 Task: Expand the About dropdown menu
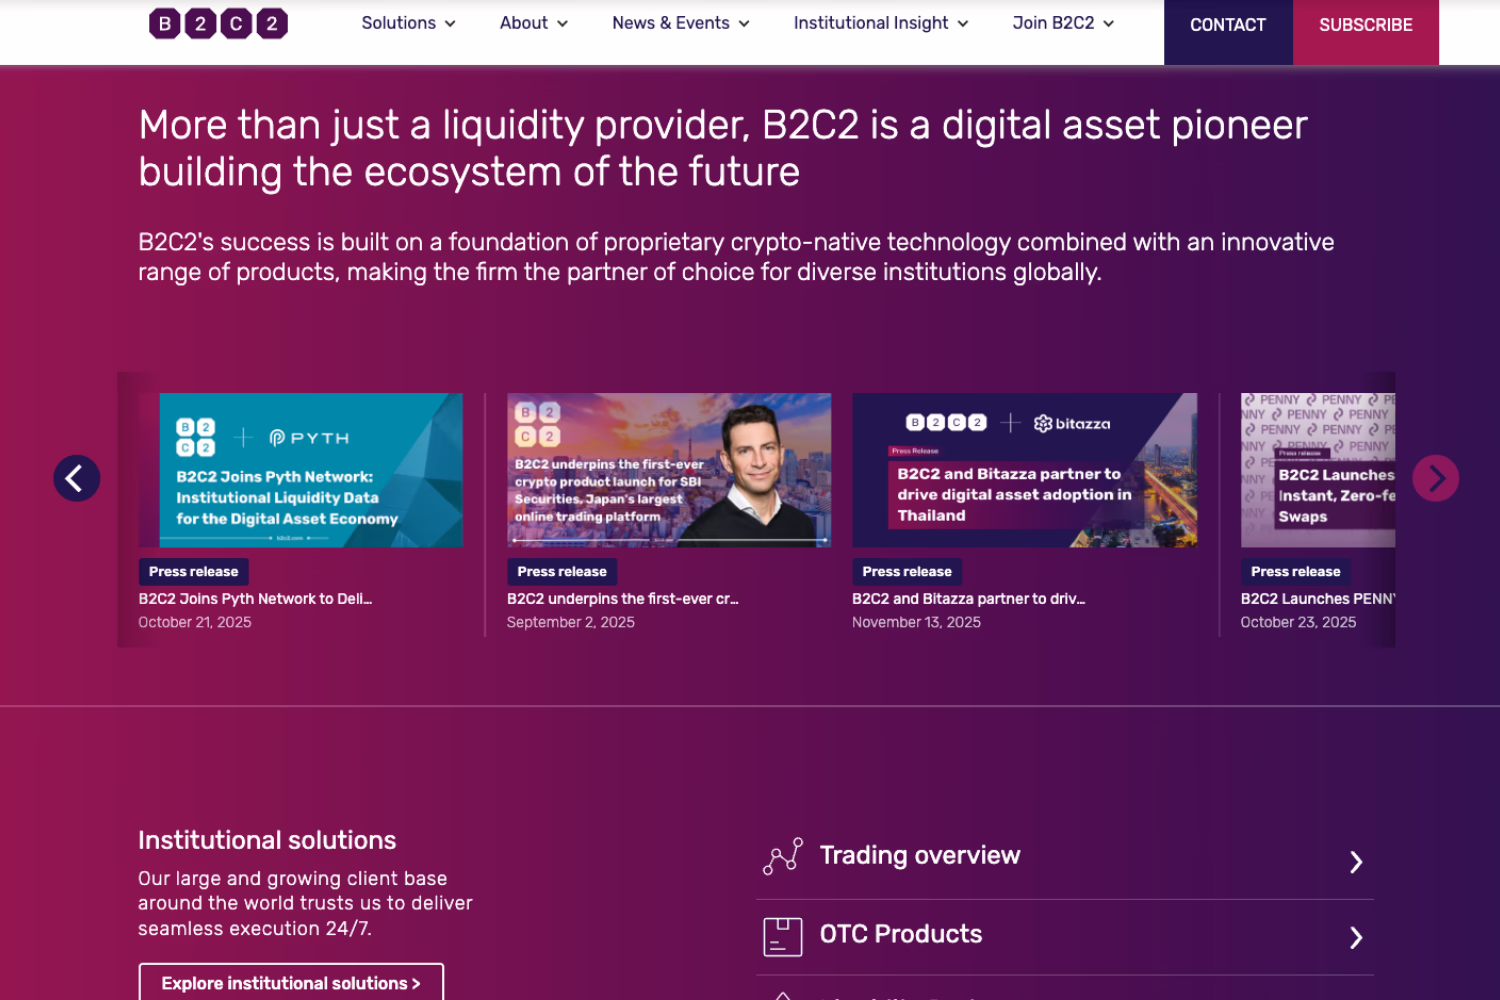pyautogui.click(x=533, y=23)
